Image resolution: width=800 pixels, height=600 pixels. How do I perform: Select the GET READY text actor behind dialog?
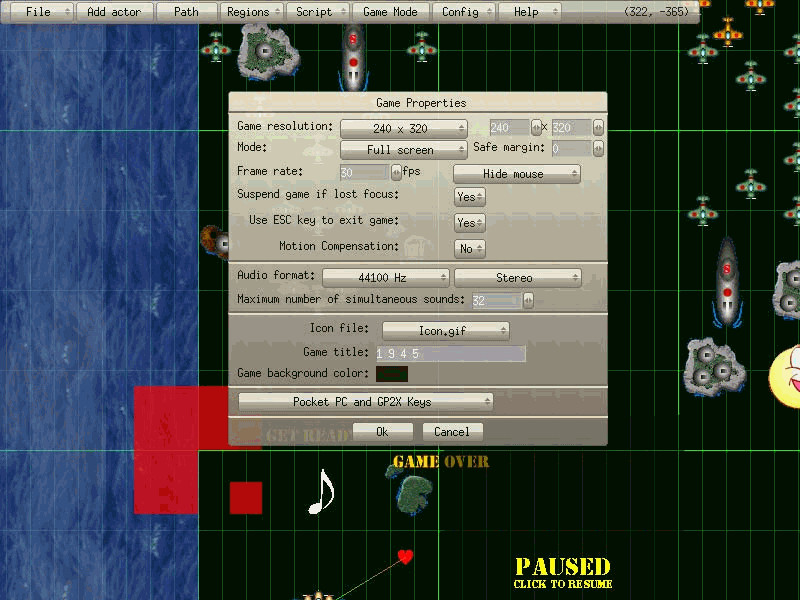[x=307, y=435]
